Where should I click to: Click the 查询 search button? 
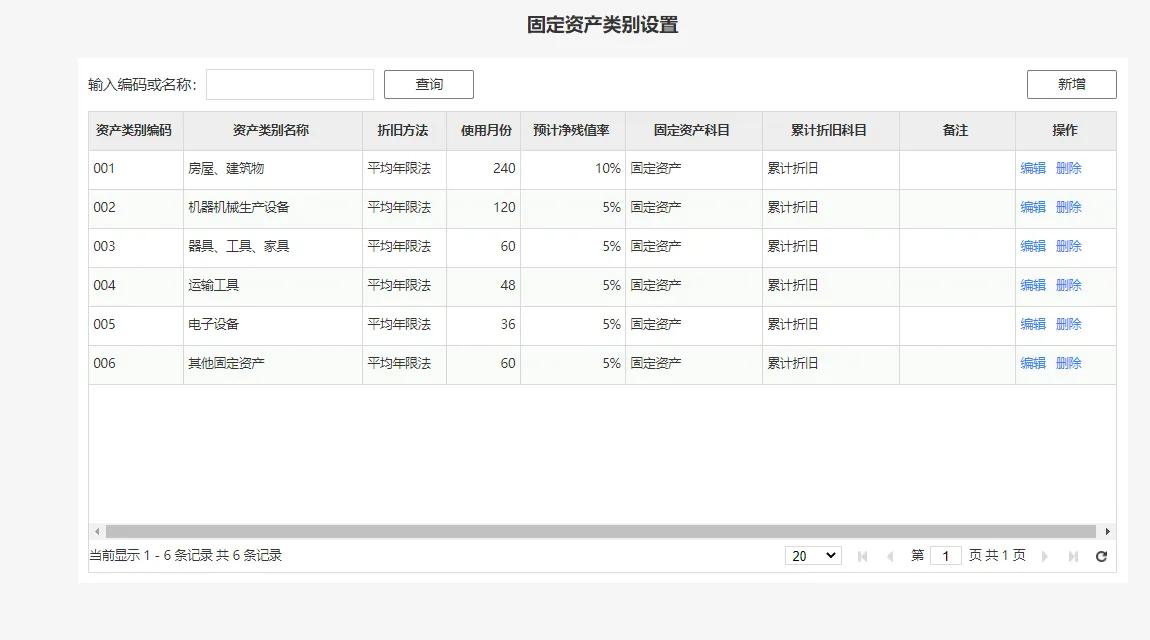pyautogui.click(x=428, y=84)
